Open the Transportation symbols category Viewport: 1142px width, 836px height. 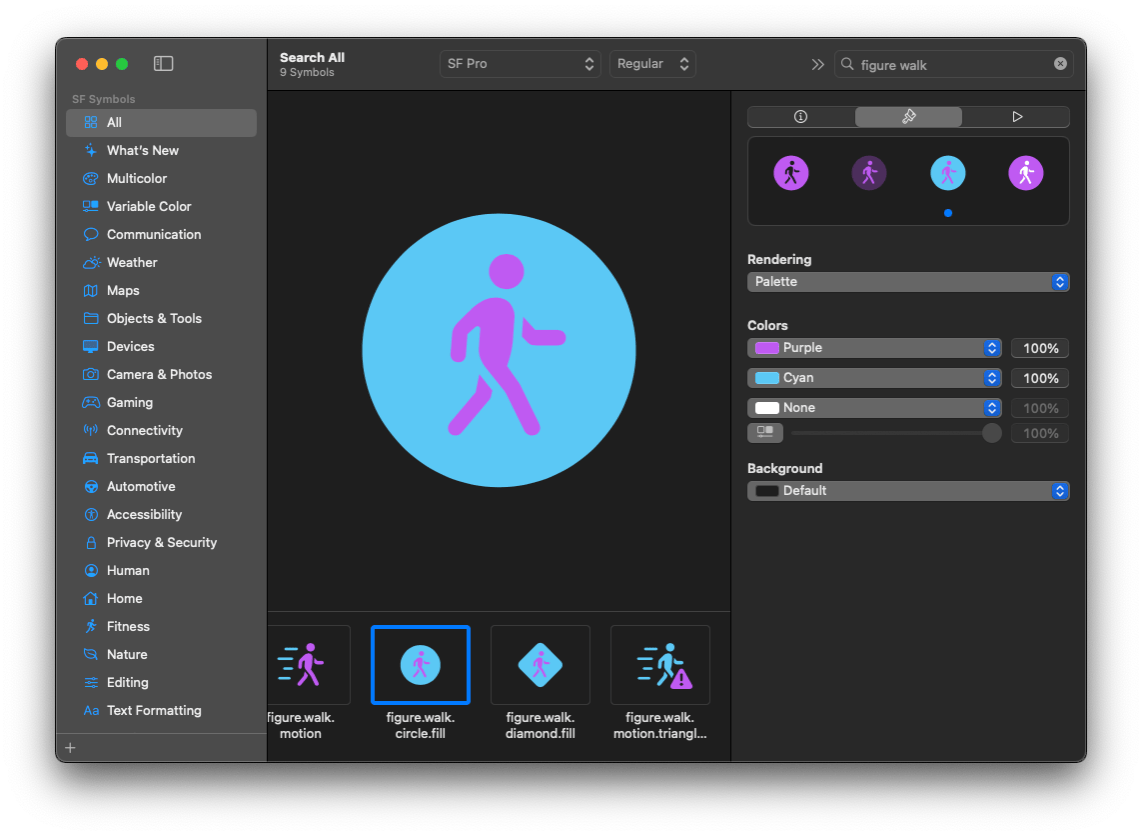[x=144, y=458]
